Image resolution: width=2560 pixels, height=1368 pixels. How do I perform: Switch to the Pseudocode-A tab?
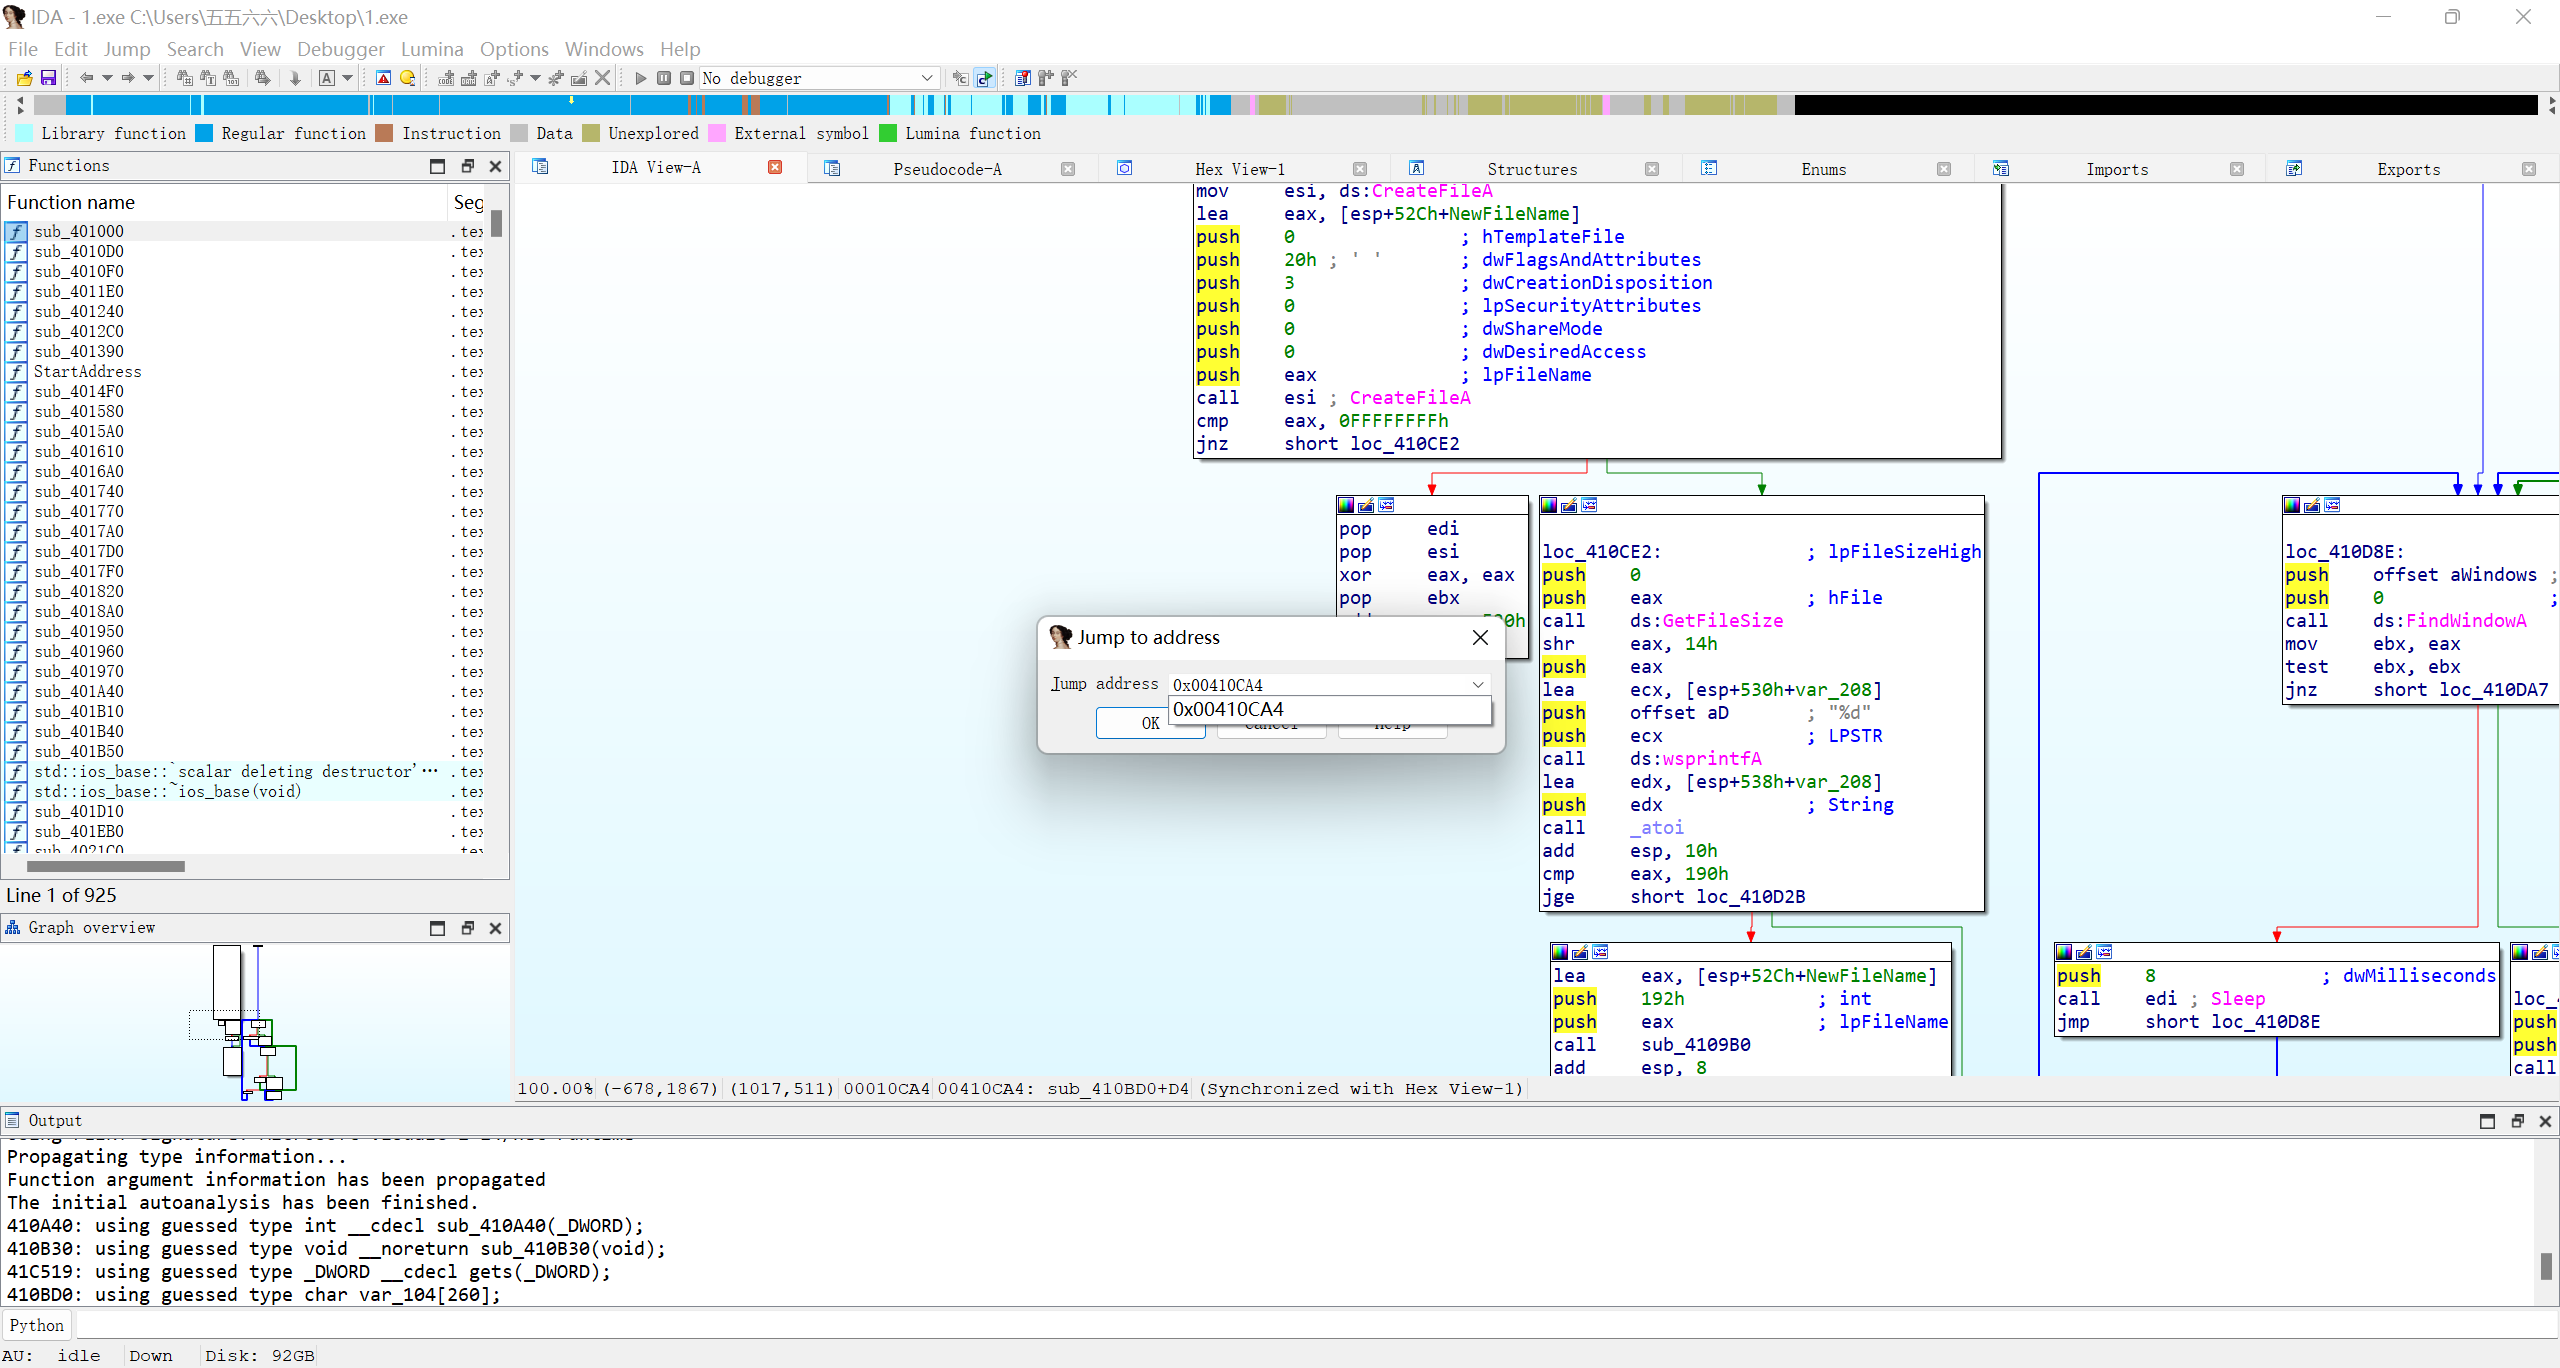pos(946,169)
